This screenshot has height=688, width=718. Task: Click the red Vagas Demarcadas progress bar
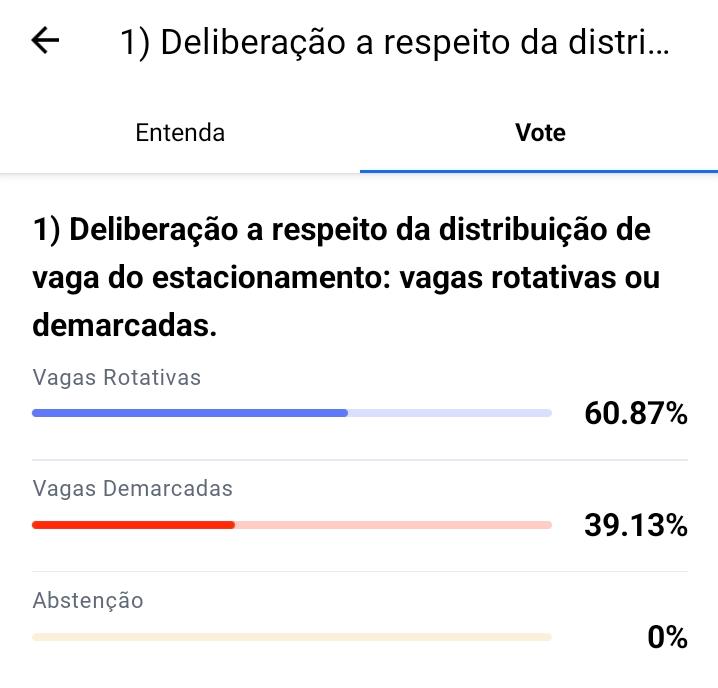292,525
